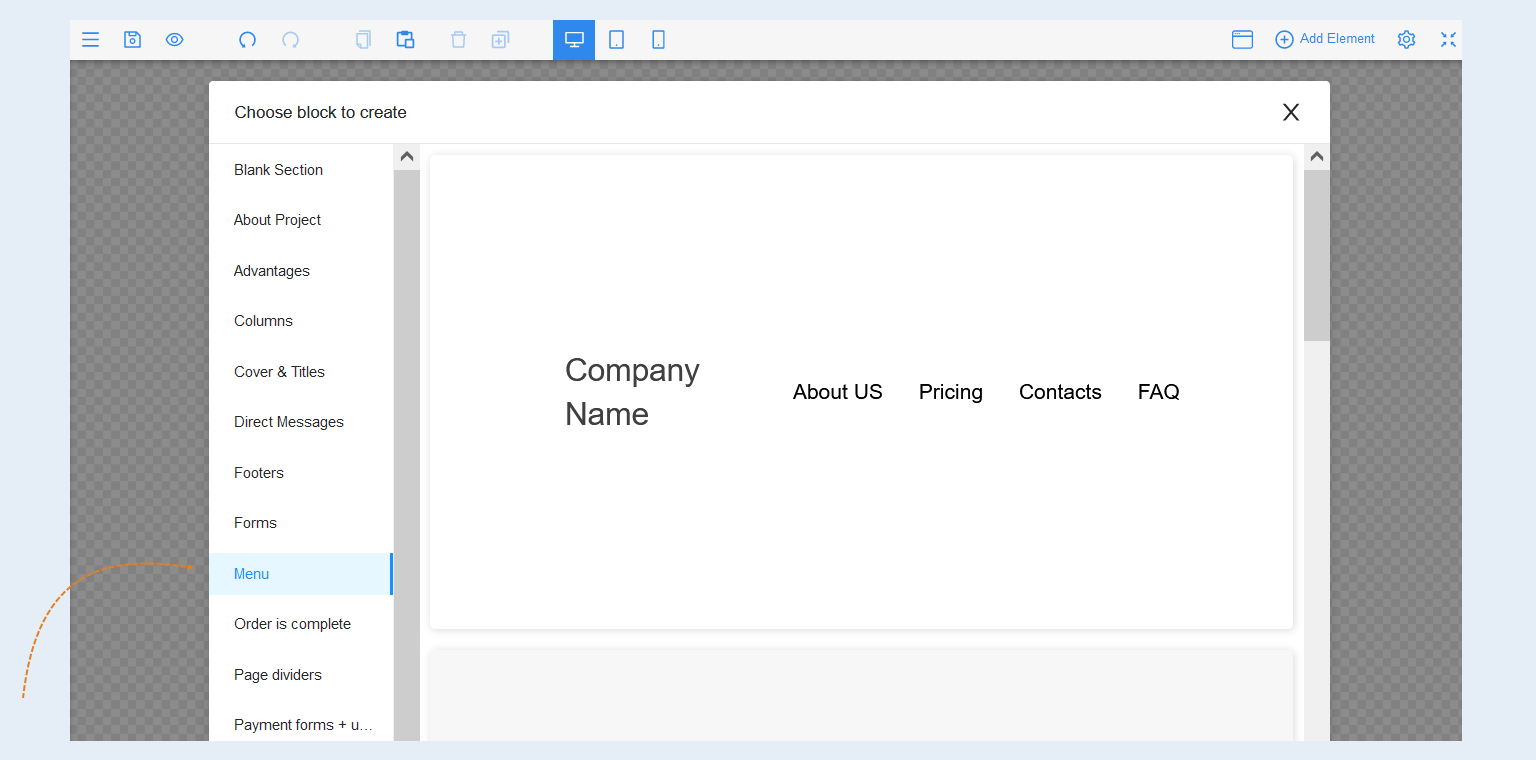Click the save icon in the toolbar
Screen dimensions: 1536x760
tap(132, 40)
